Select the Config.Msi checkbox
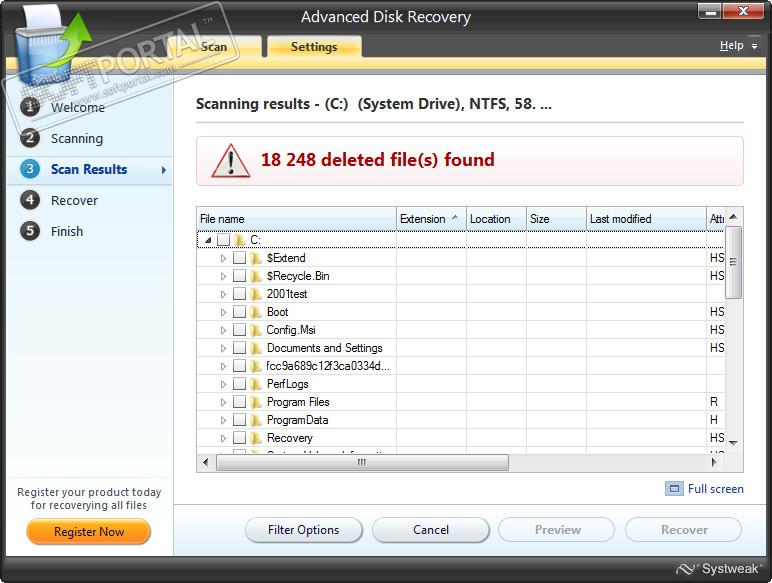772x583 pixels. tap(239, 330)
